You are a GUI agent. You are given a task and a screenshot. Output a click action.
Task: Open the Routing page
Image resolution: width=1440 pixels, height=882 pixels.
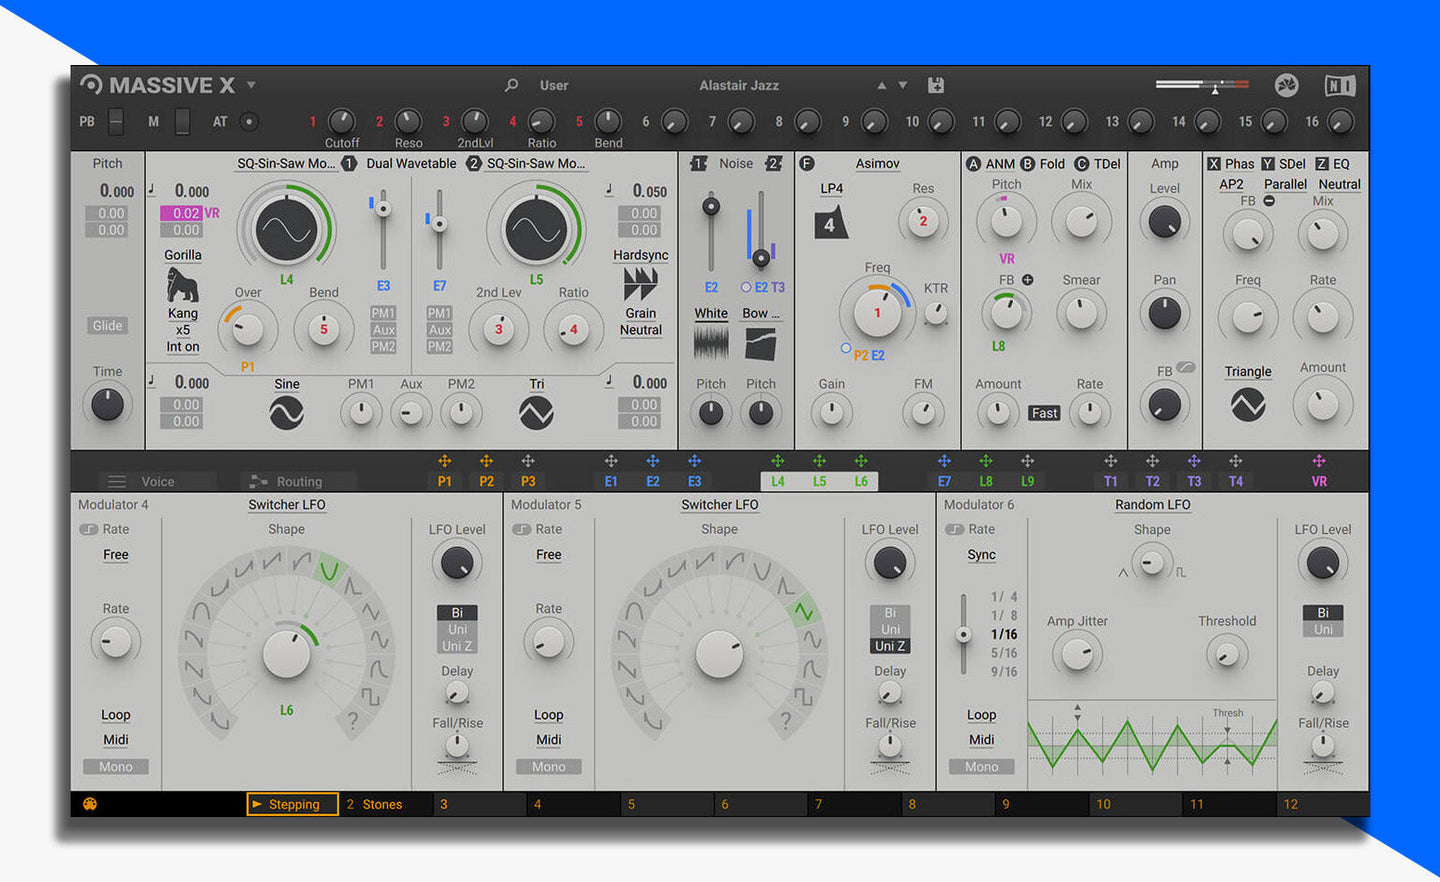[x=299, y=481]
